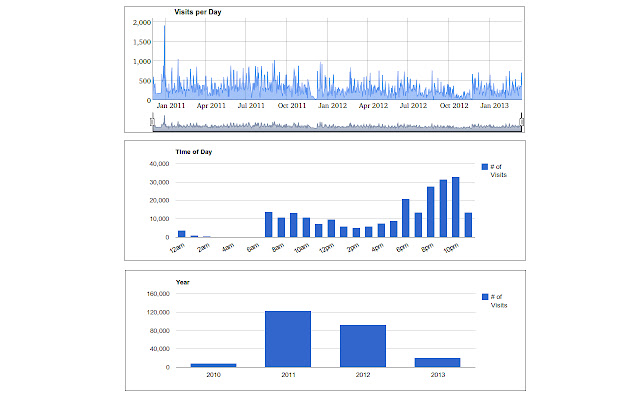The width and height of the screenshot is (640, 400).
Task: Click right handle of range selector
Action: pos(522,122)
